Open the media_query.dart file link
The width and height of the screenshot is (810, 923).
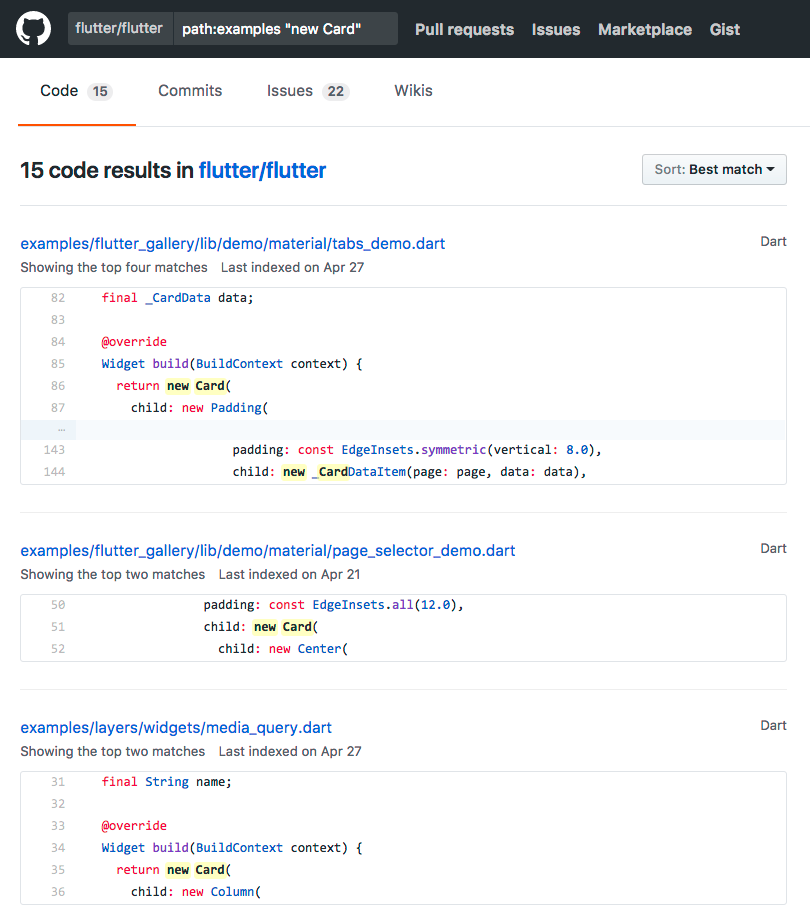176,727
